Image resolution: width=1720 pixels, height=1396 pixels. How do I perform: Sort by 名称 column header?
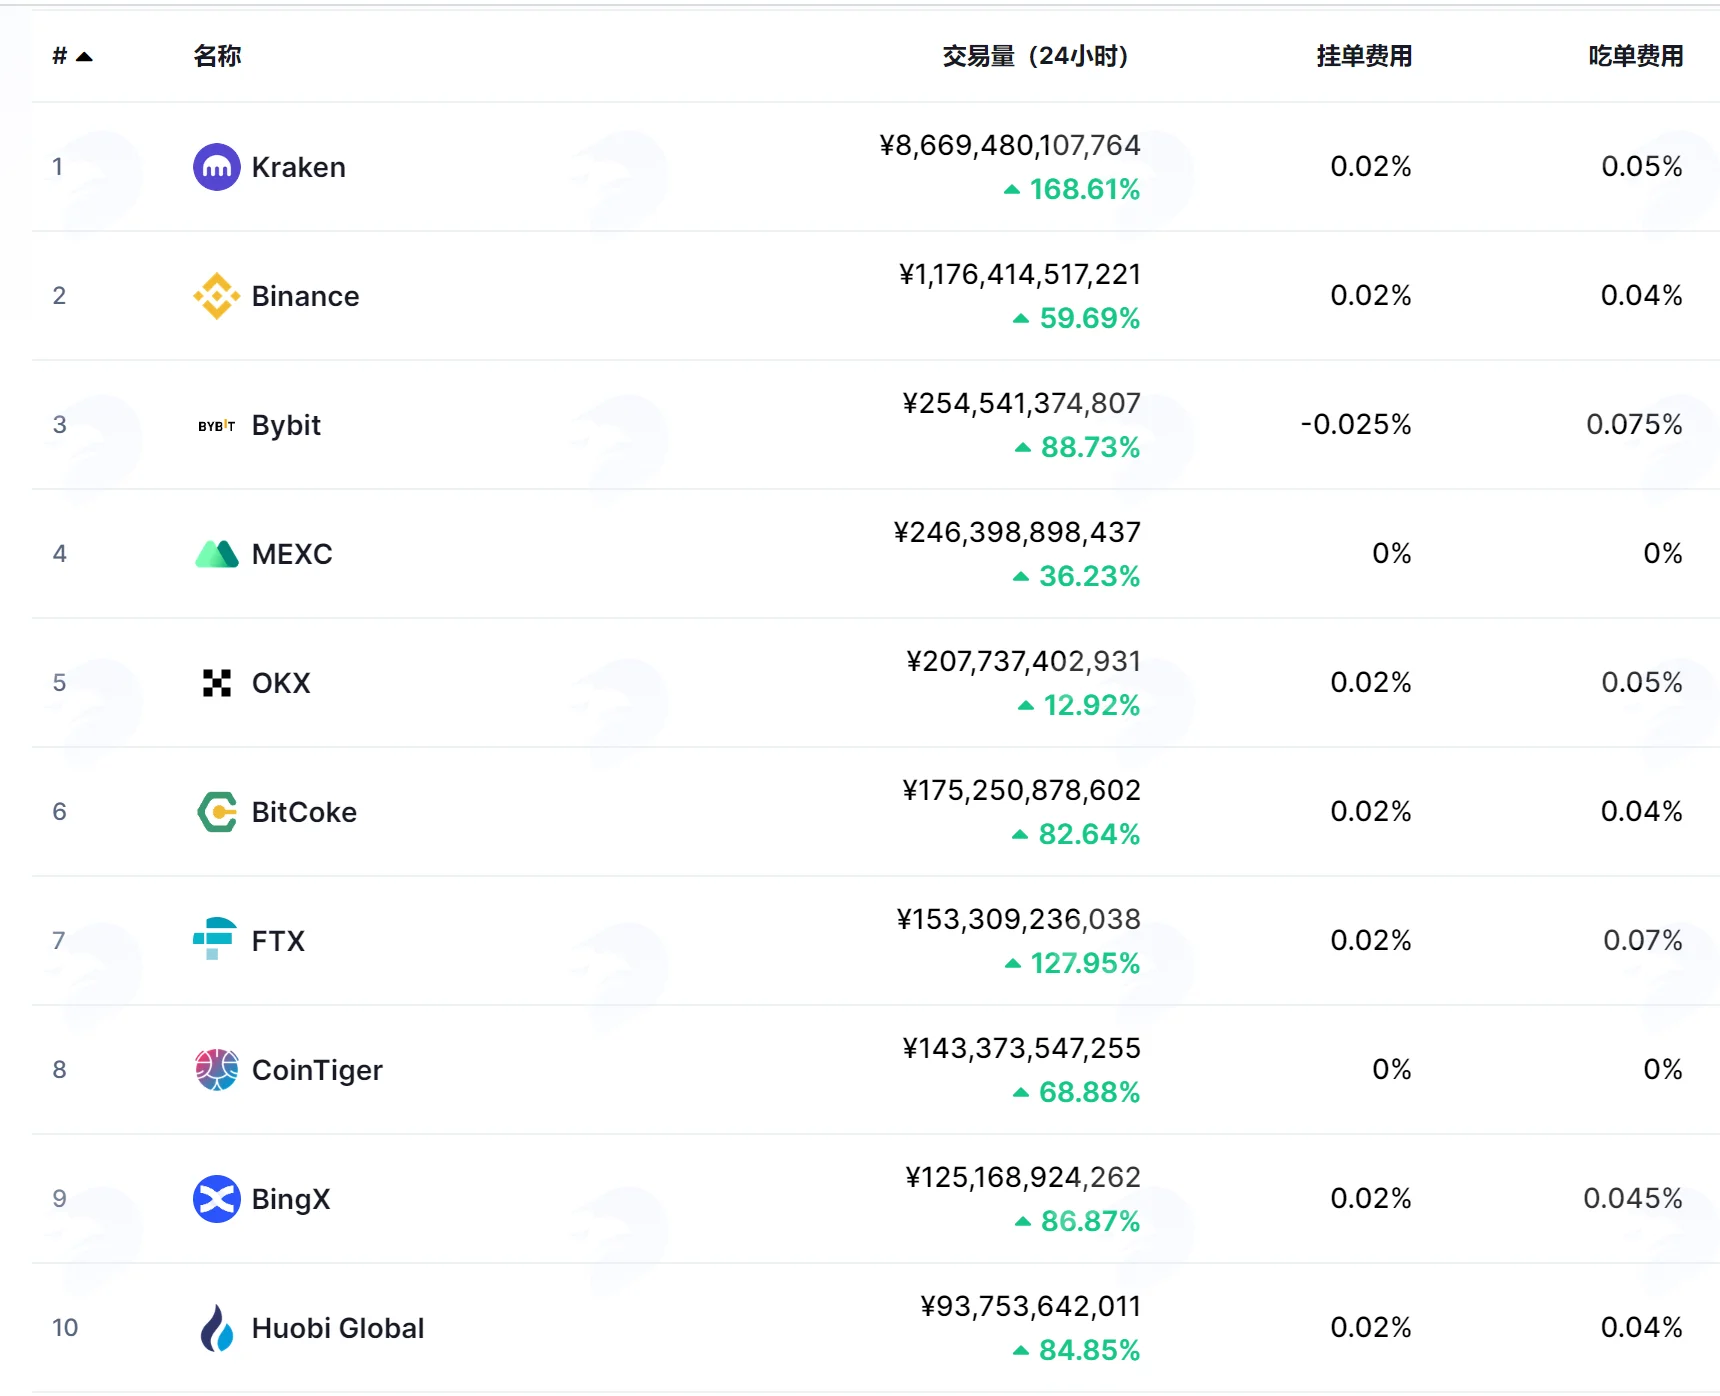217,56
